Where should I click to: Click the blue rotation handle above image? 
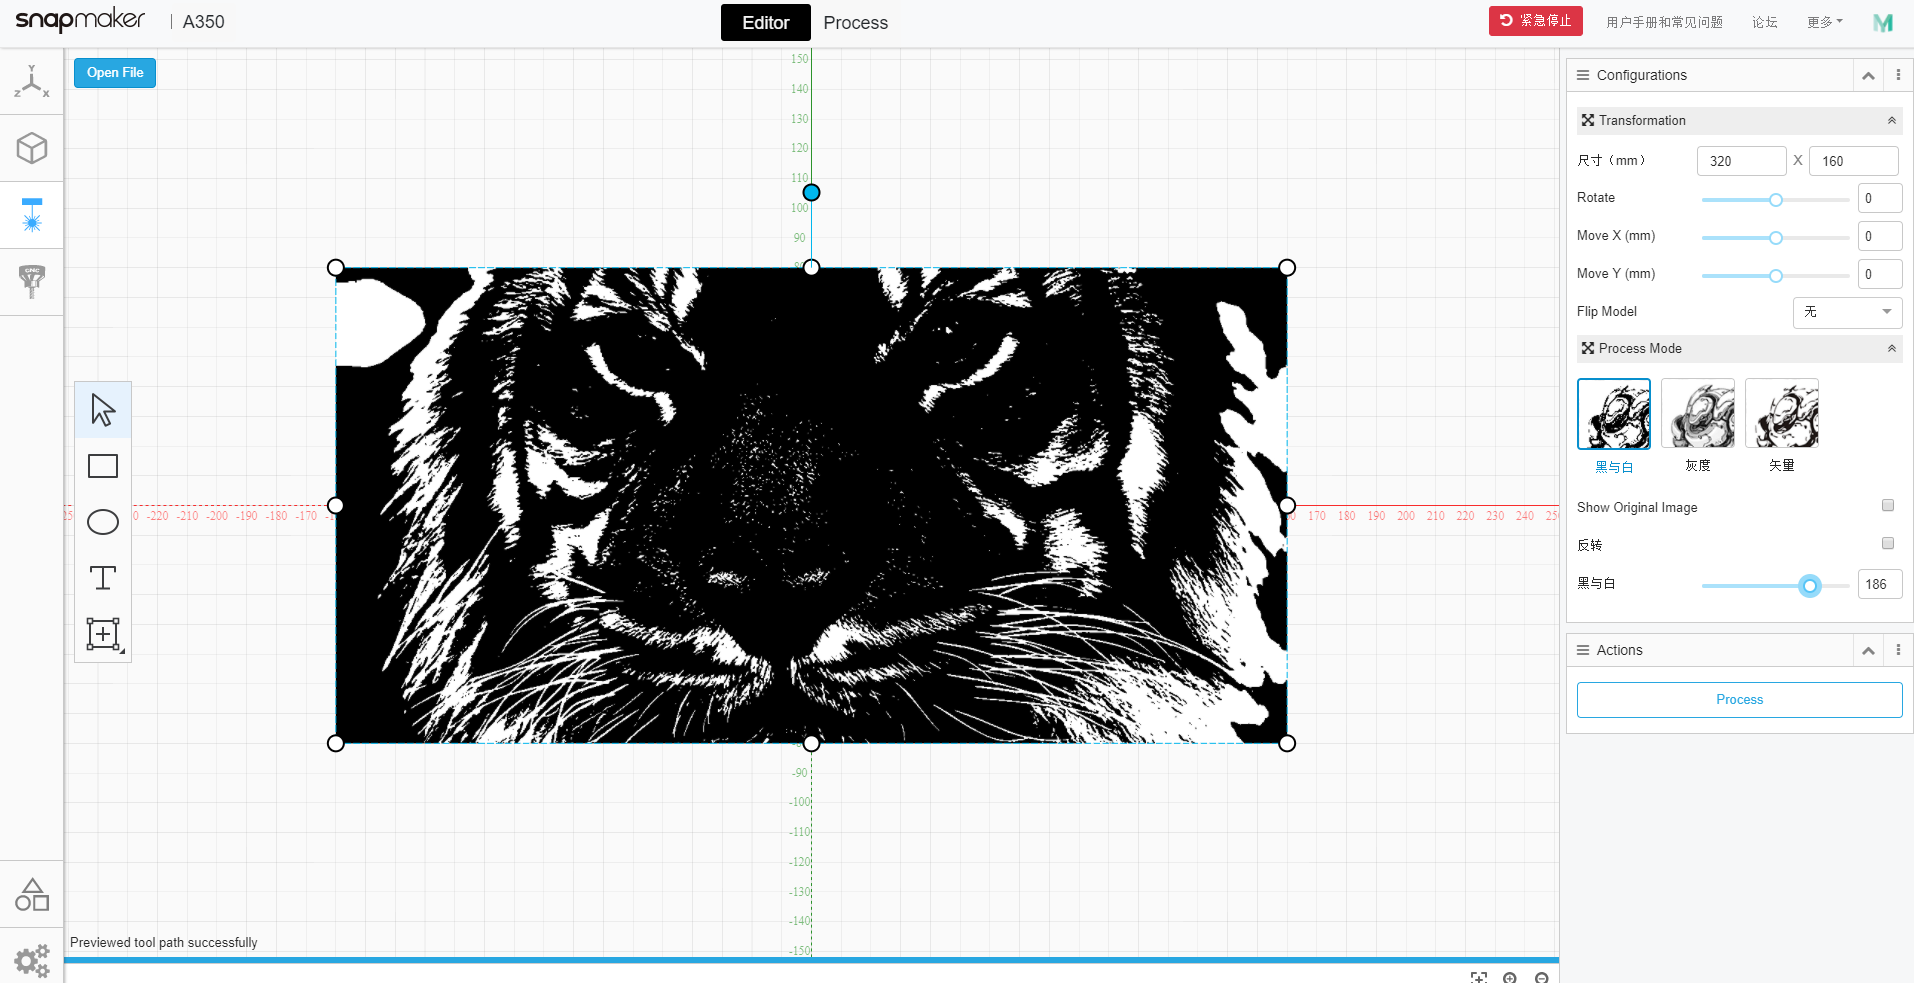point(812,192)
